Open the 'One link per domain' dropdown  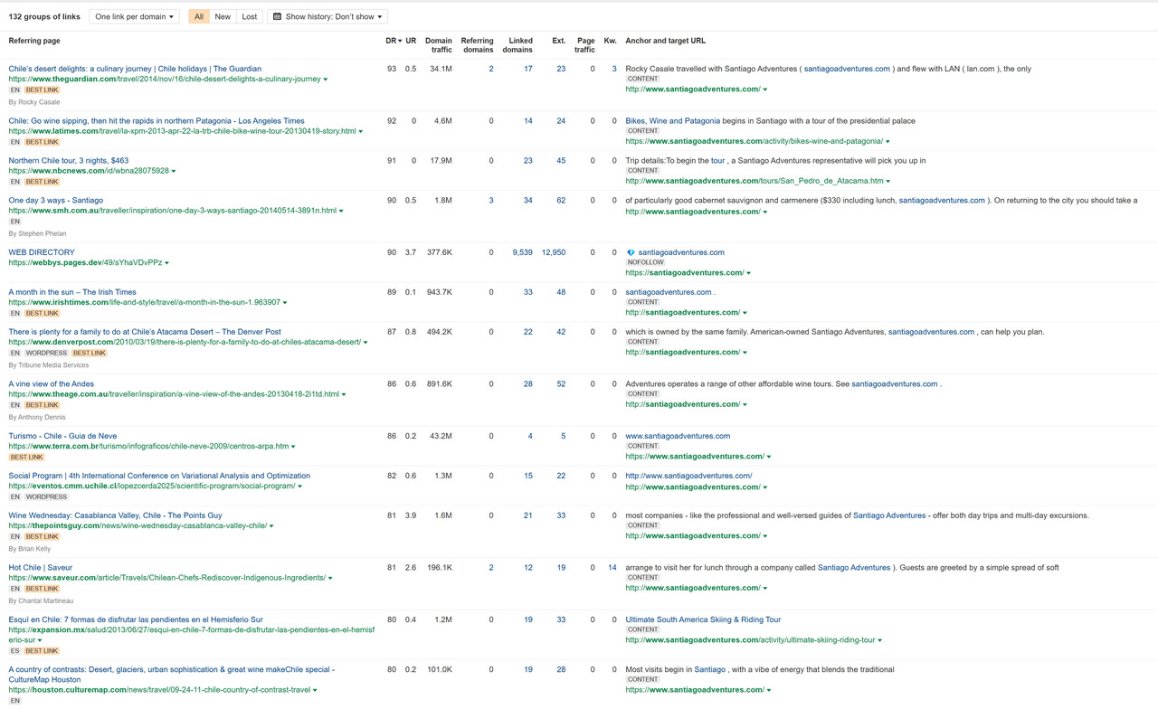134,16
